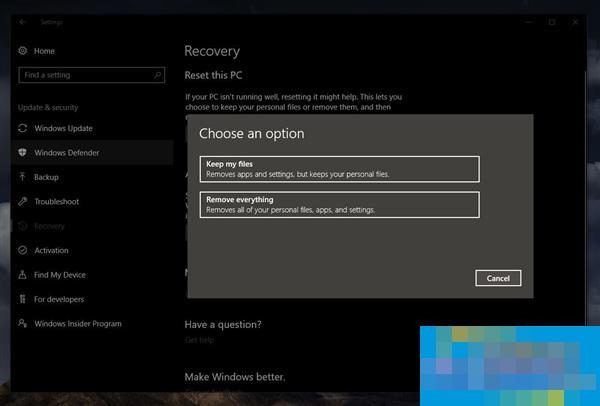Viewport: 600px width, 406px height.
Task: Click the search magnifier icon
Action: point(157,75)
